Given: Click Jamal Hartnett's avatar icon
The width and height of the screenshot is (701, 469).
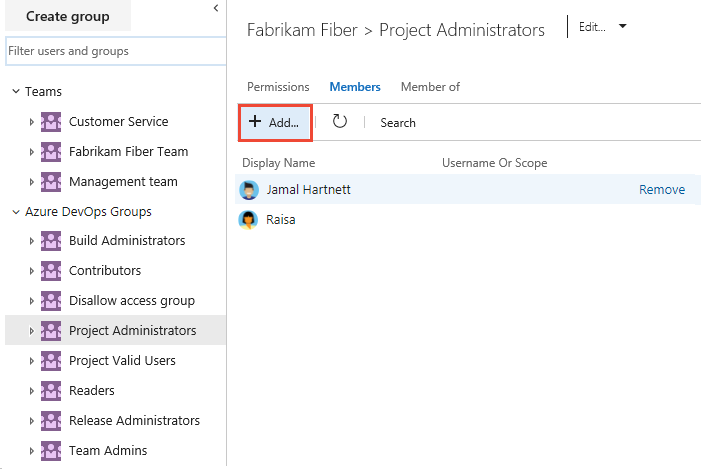Looking at the screenshot, I should pos(249,190).
